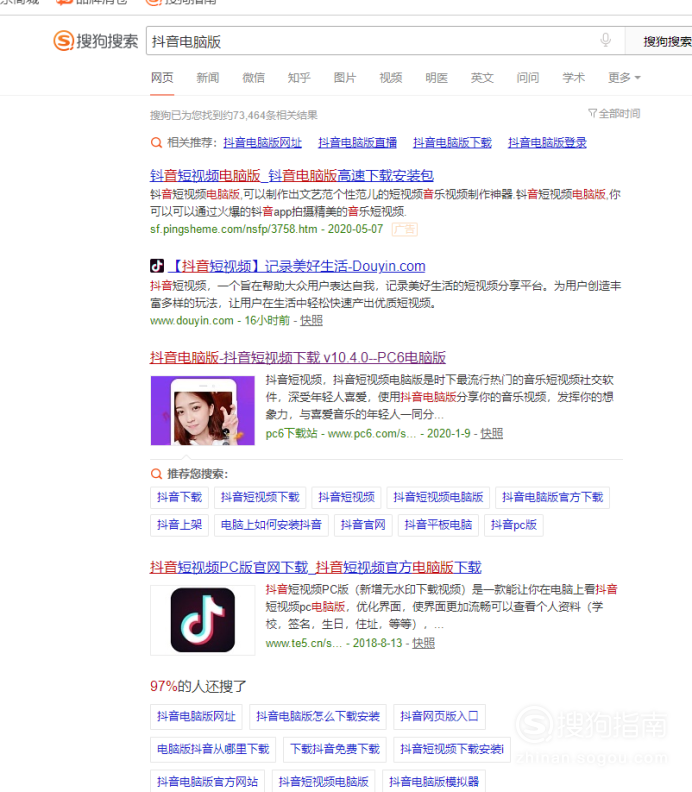The width and height of the screenshot is (692, 792).
Task: Open the Douyin.com official result title
Action: pos(297,266)
